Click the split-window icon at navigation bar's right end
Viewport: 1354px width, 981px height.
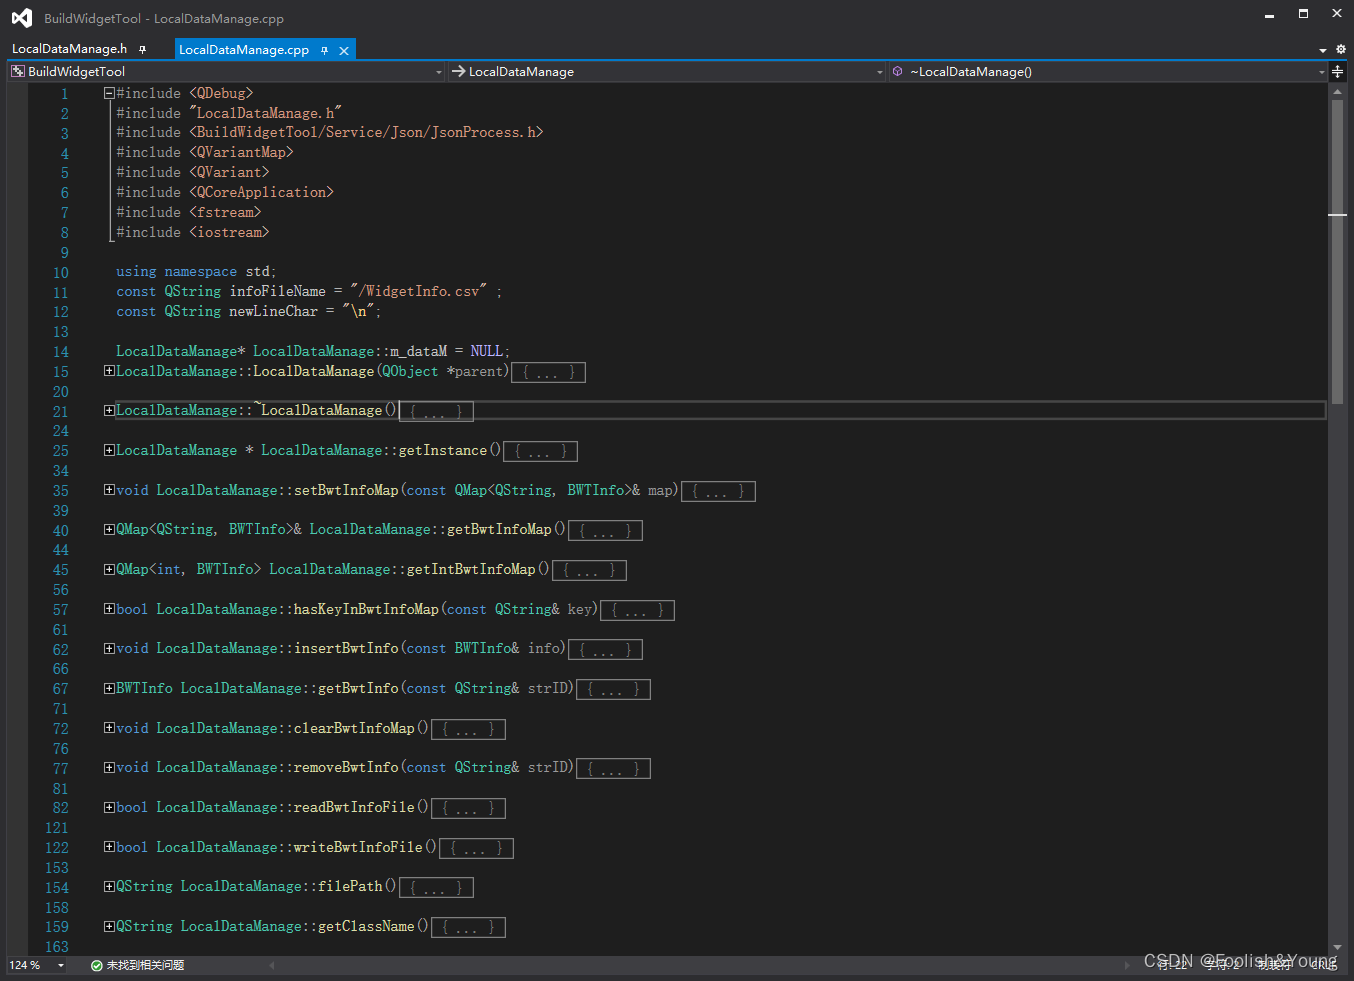[x=1338, y=71]
